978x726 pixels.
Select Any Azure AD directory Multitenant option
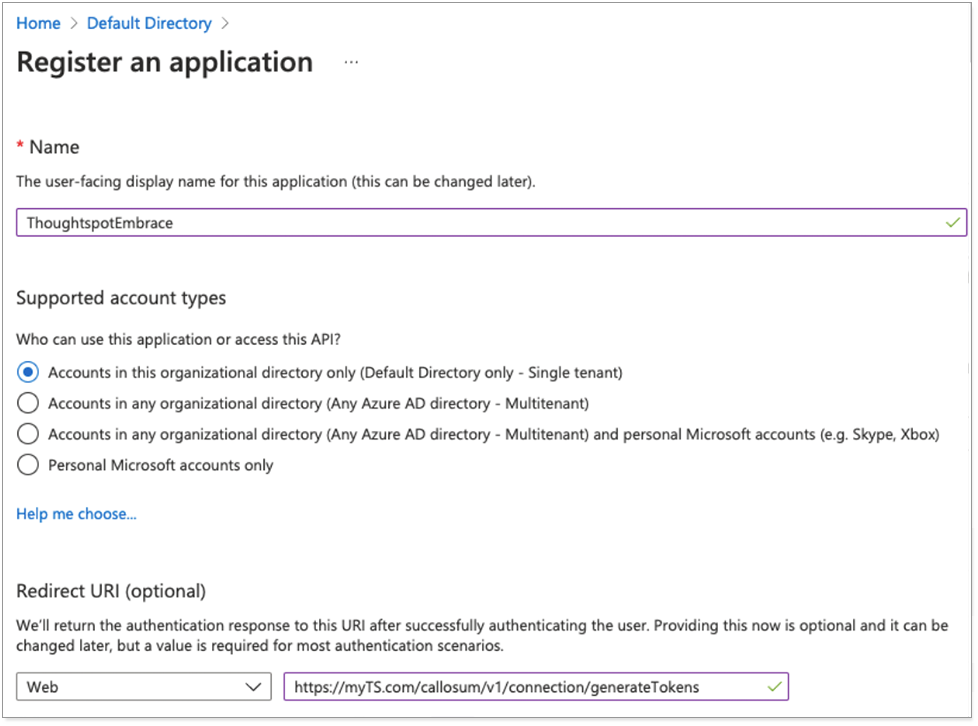tap(28, 403)
